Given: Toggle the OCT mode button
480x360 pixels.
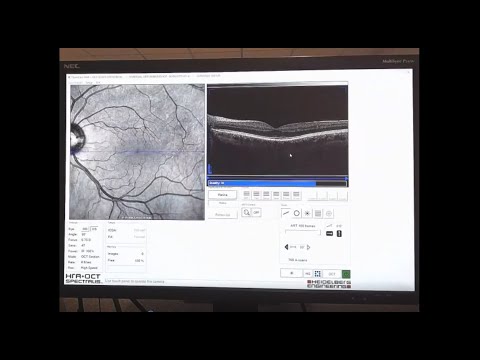Looking at the screenshot, I should click(332, 274).
